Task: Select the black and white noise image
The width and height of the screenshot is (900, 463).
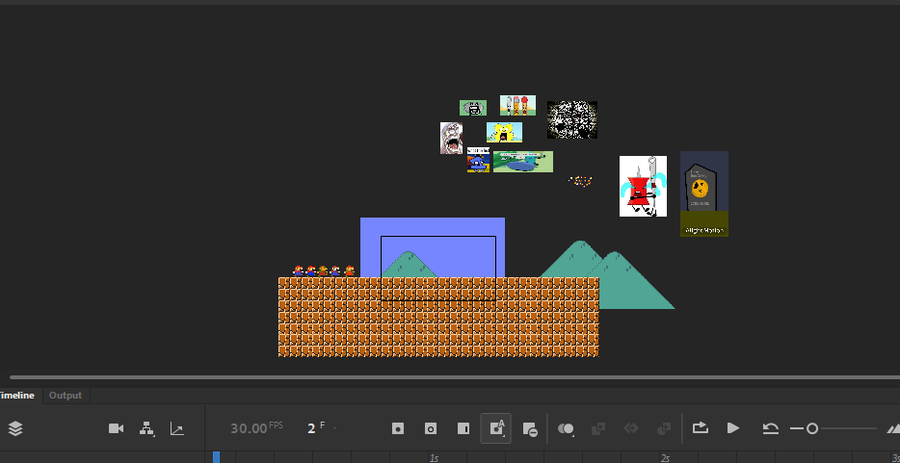Action: coord(572,119)
